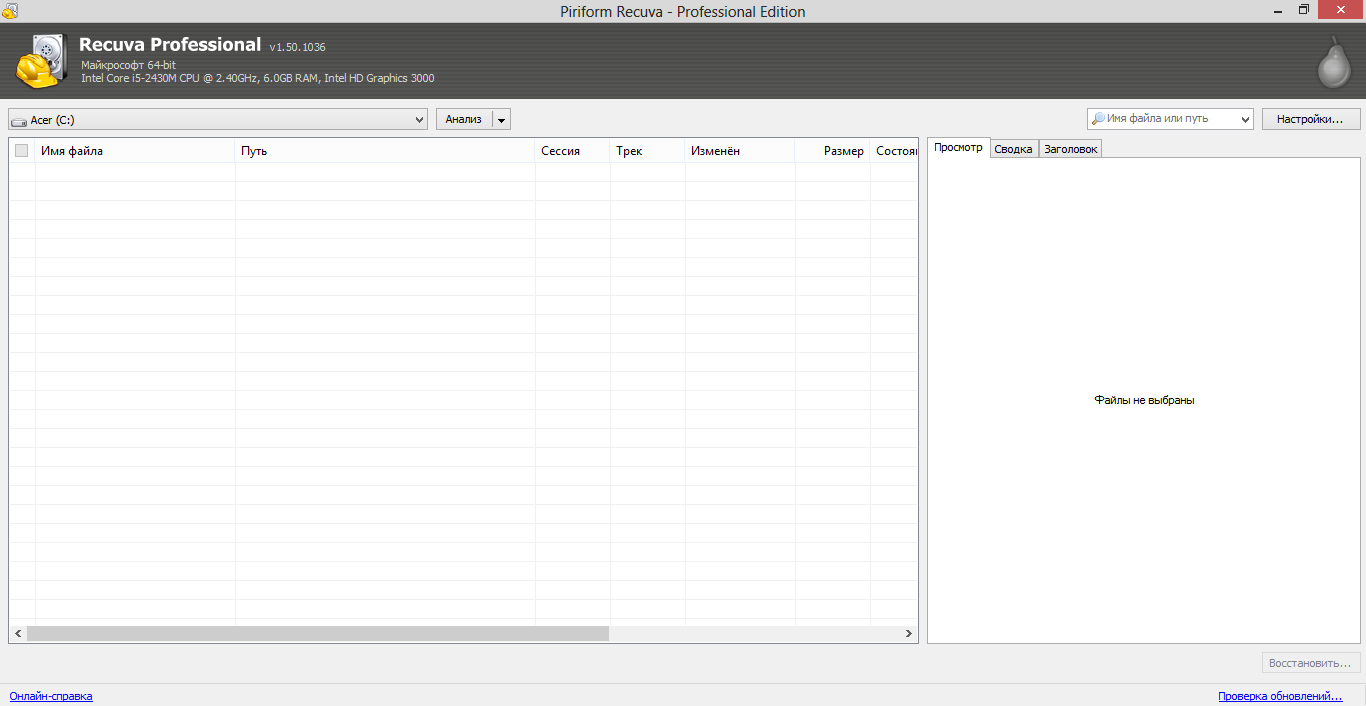Switch to the Сводка tab
1366x706 pixels.
point(1013,149)
